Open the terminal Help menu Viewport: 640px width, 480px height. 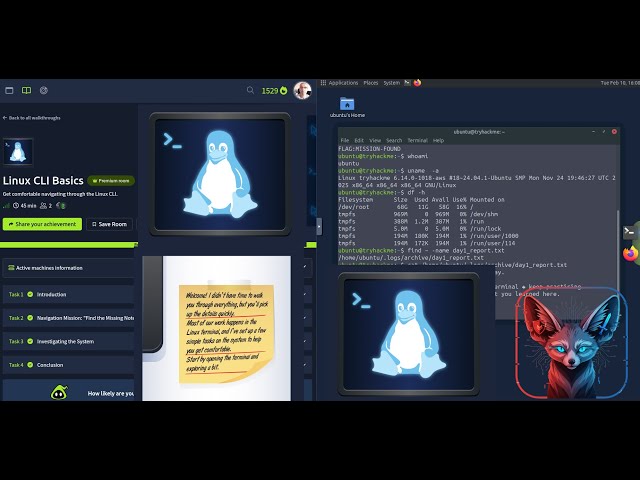click(x=438, y=140)
